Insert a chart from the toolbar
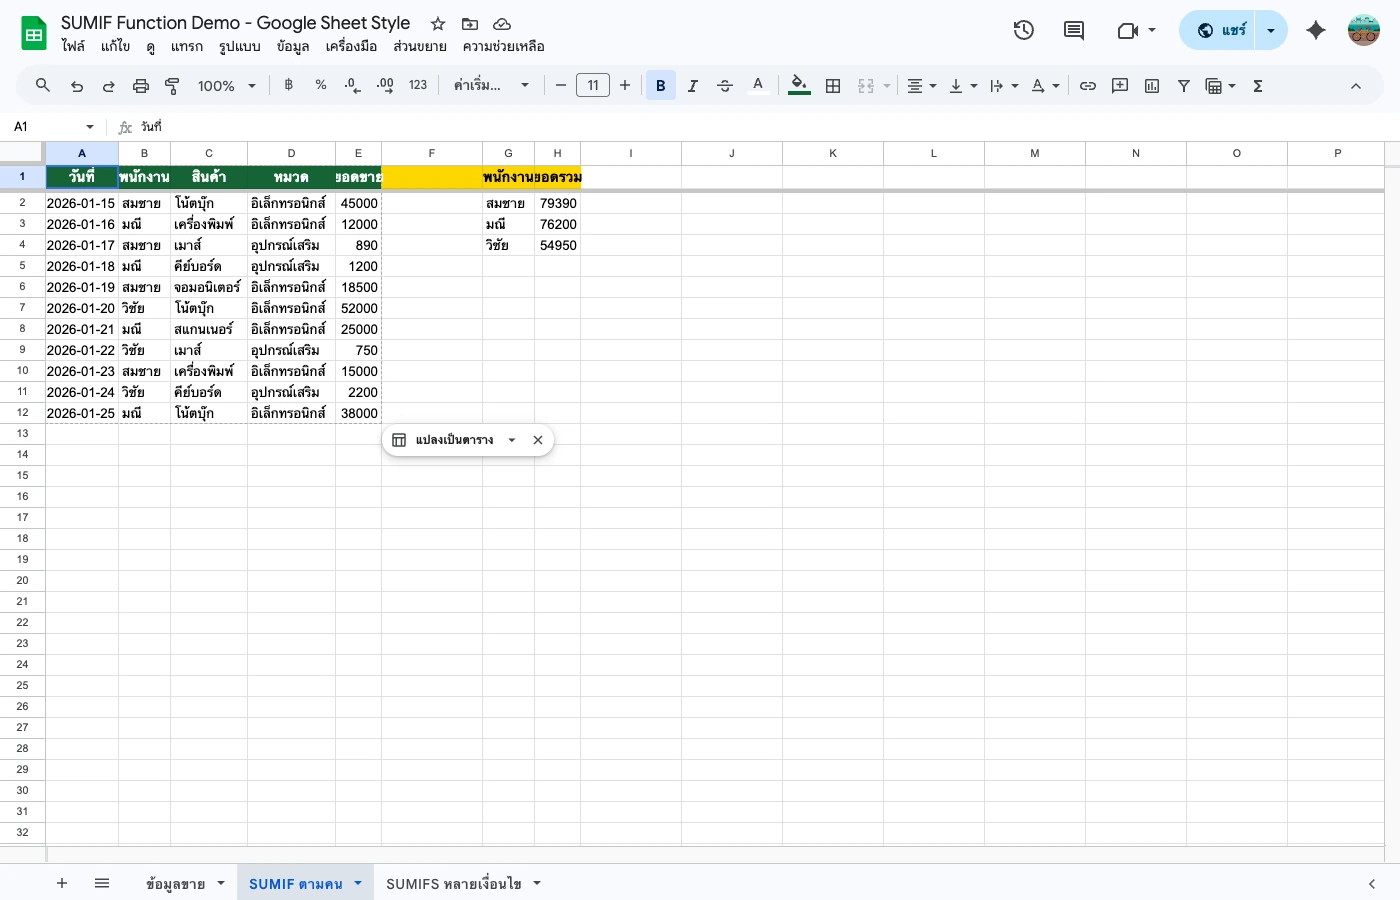 [x=1152, y=86]
